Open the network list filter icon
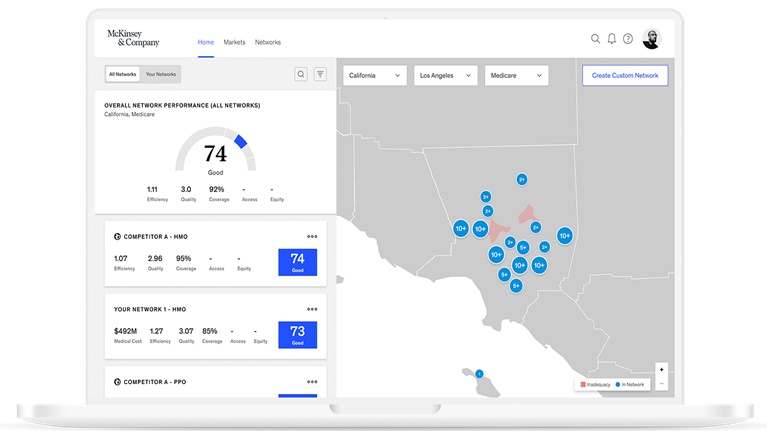Viewport: 767px width, 431px height. 320,74
